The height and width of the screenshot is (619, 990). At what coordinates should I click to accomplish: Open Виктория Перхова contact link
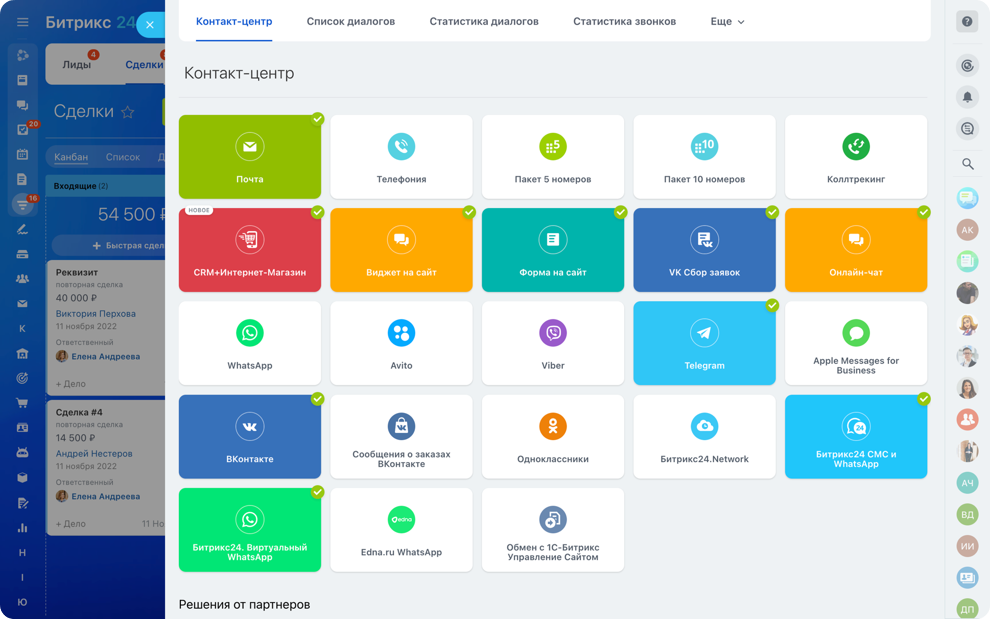pos(95,313)
